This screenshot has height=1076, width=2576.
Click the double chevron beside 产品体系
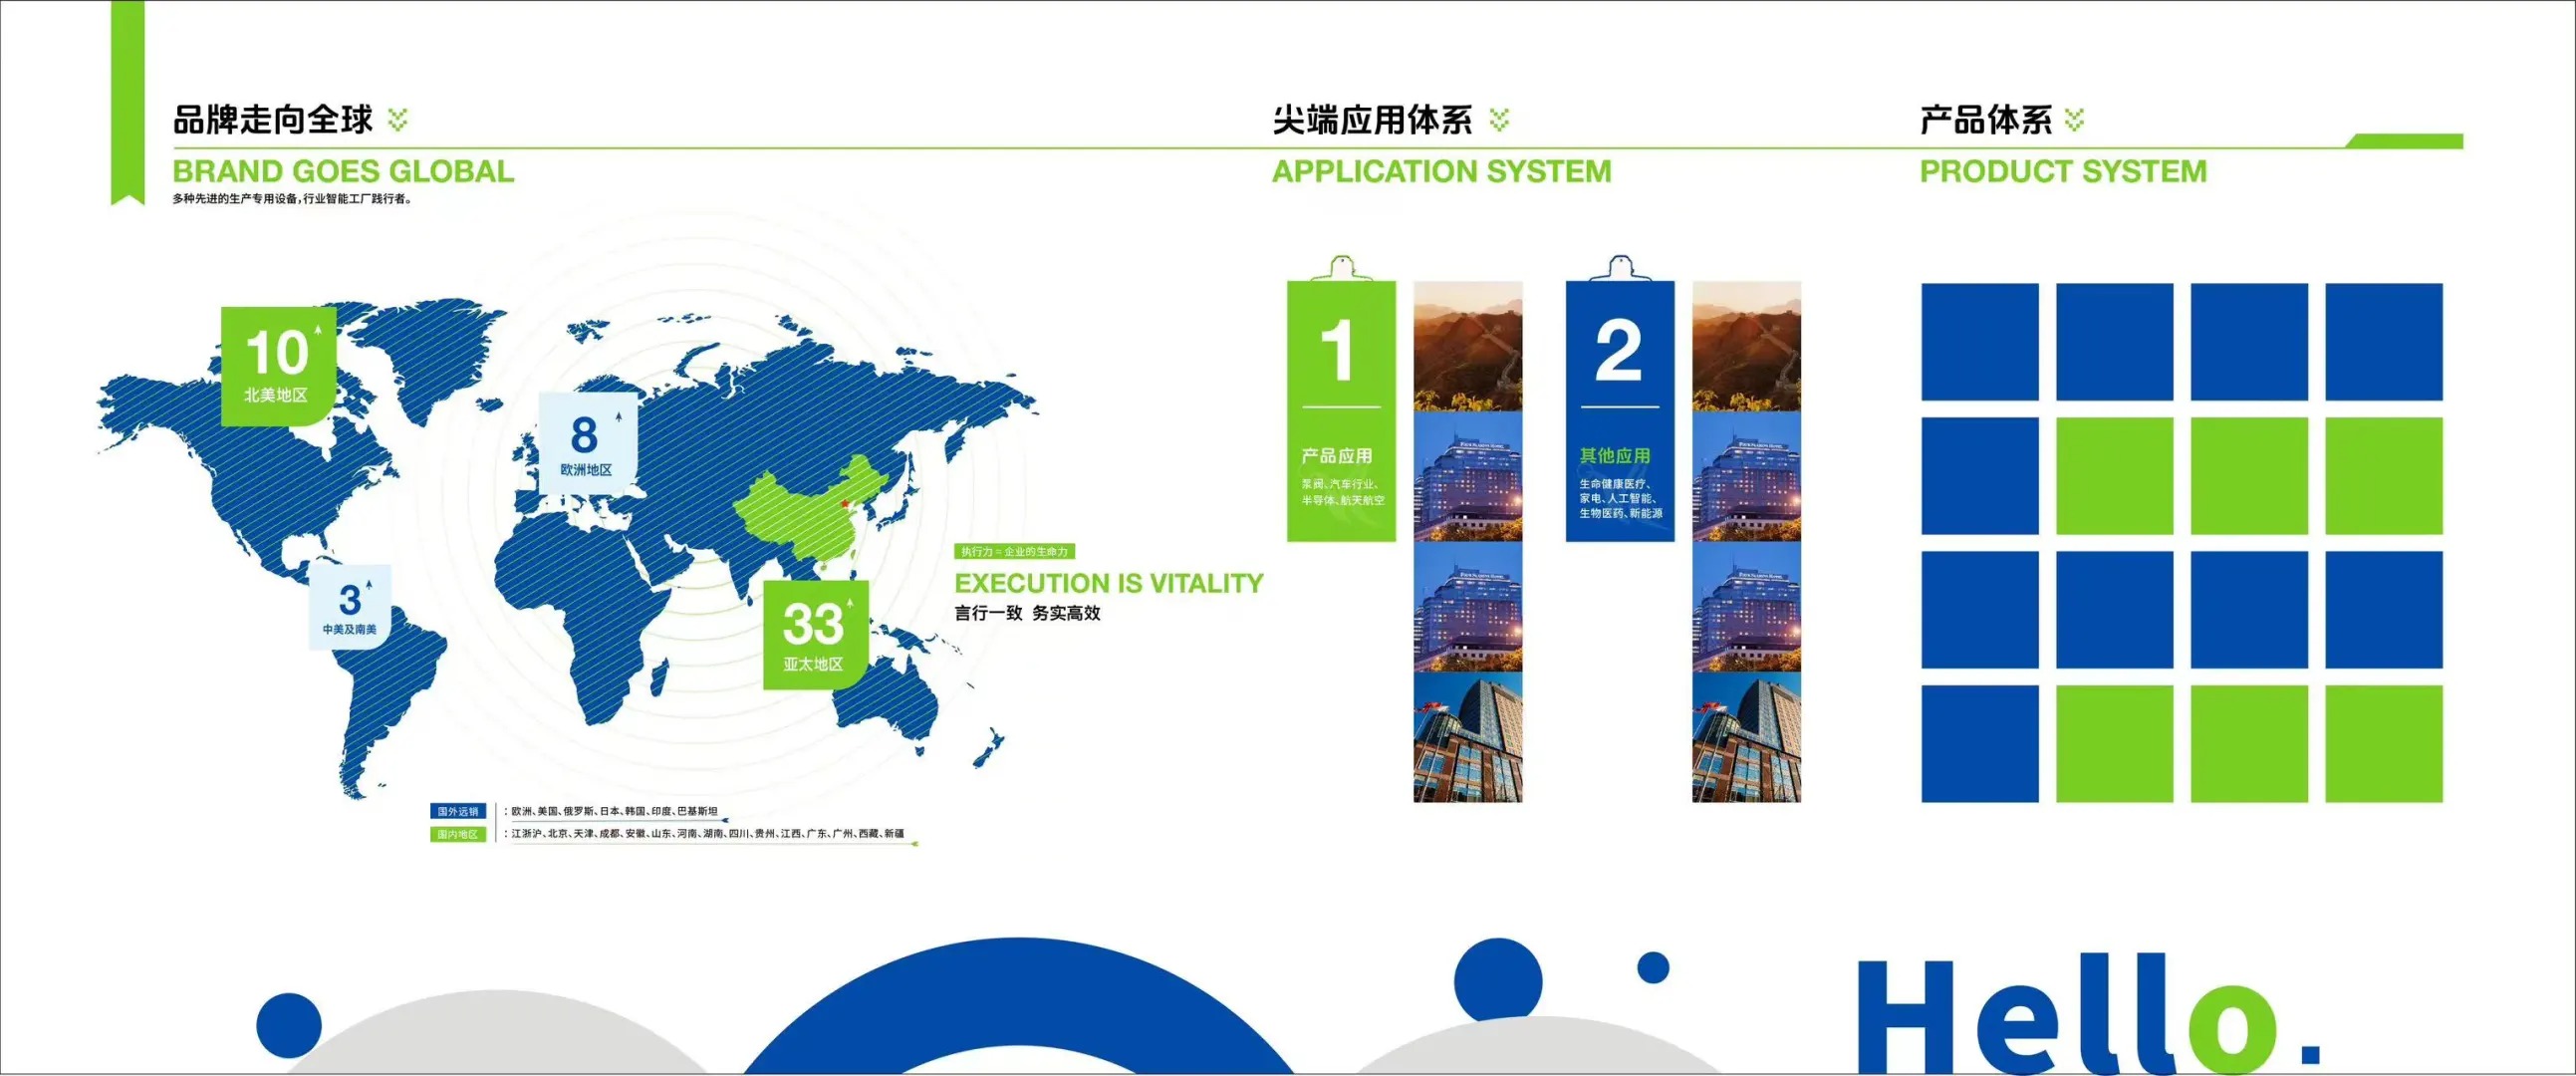[2074, 120]
